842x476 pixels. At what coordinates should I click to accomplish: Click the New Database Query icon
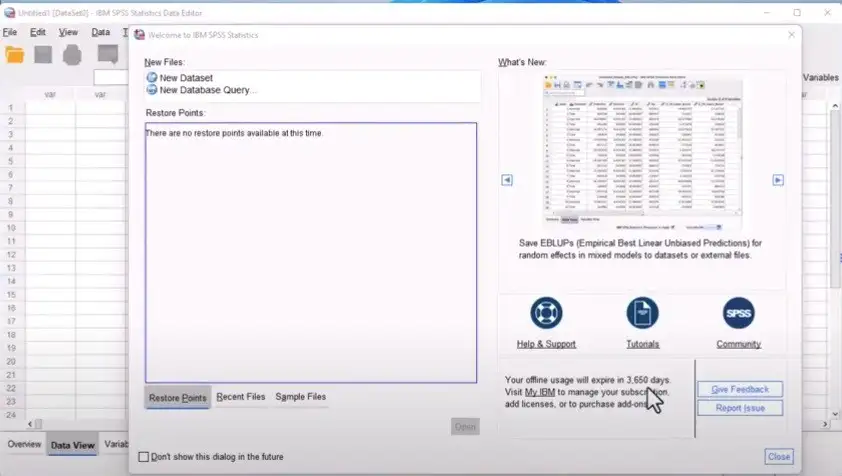(152, 90)
